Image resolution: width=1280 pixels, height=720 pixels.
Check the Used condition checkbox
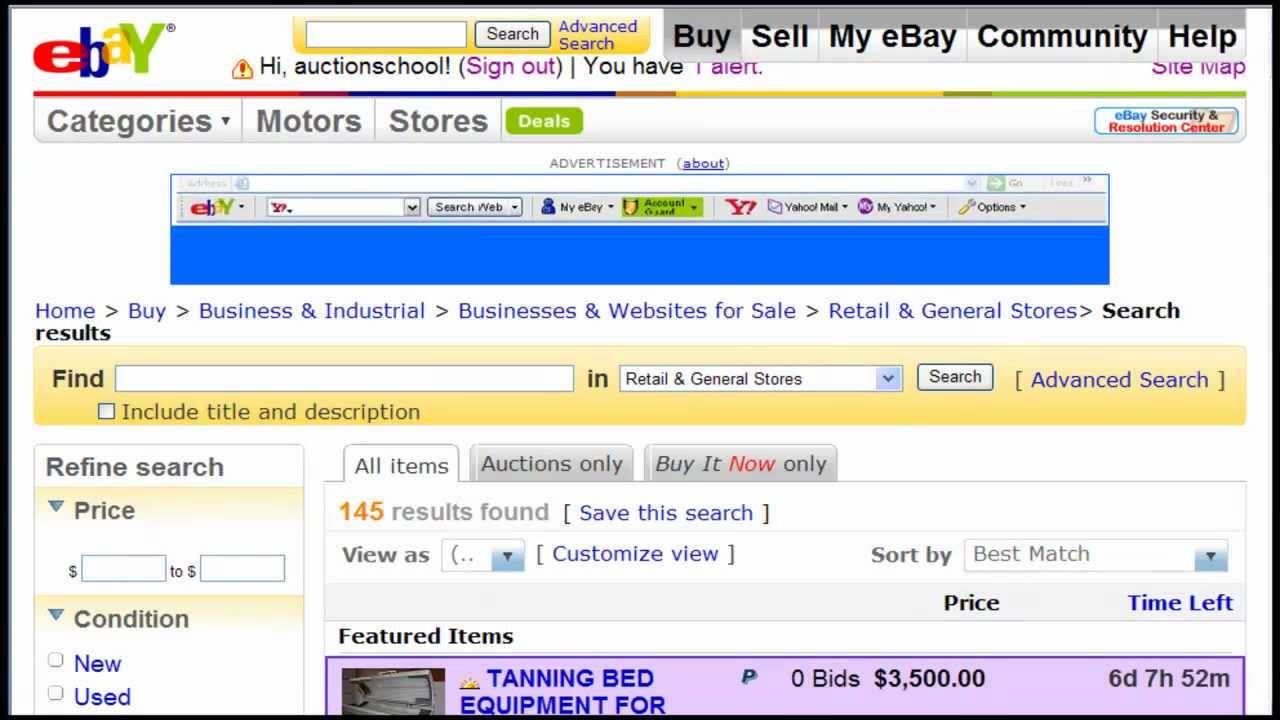click(56, 693)
